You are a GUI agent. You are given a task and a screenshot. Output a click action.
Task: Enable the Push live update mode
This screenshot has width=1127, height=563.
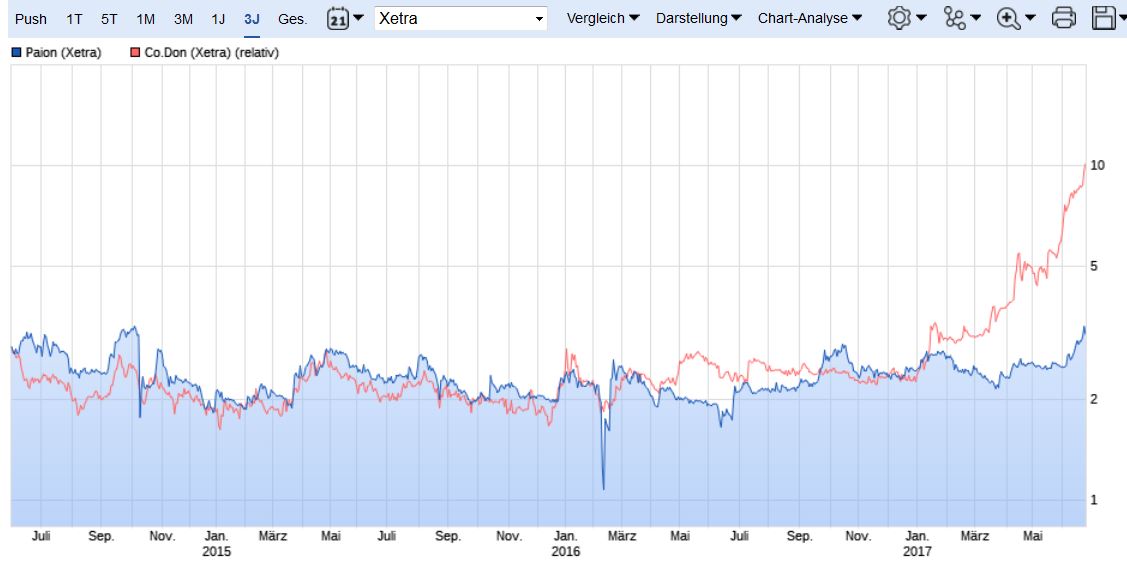tap(31, 19)
